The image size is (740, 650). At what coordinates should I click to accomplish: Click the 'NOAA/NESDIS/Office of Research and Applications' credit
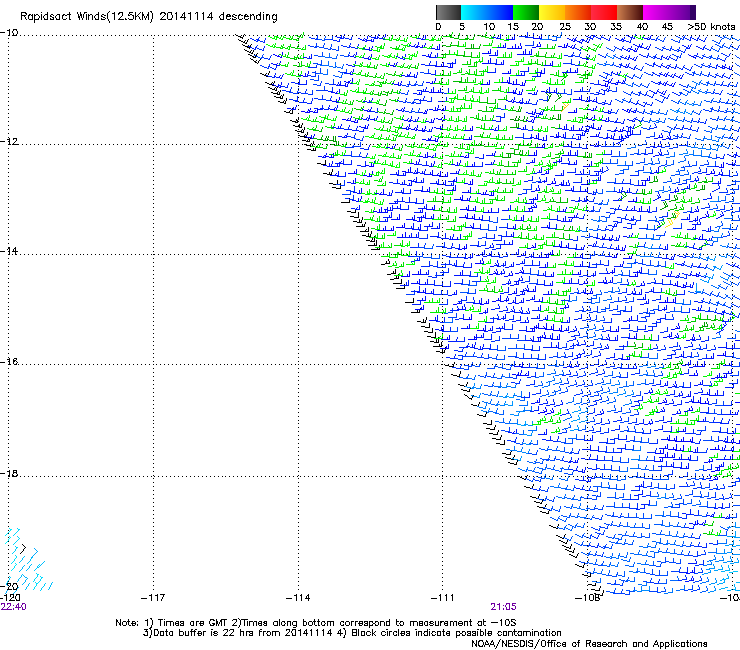(x=589, y=644)
